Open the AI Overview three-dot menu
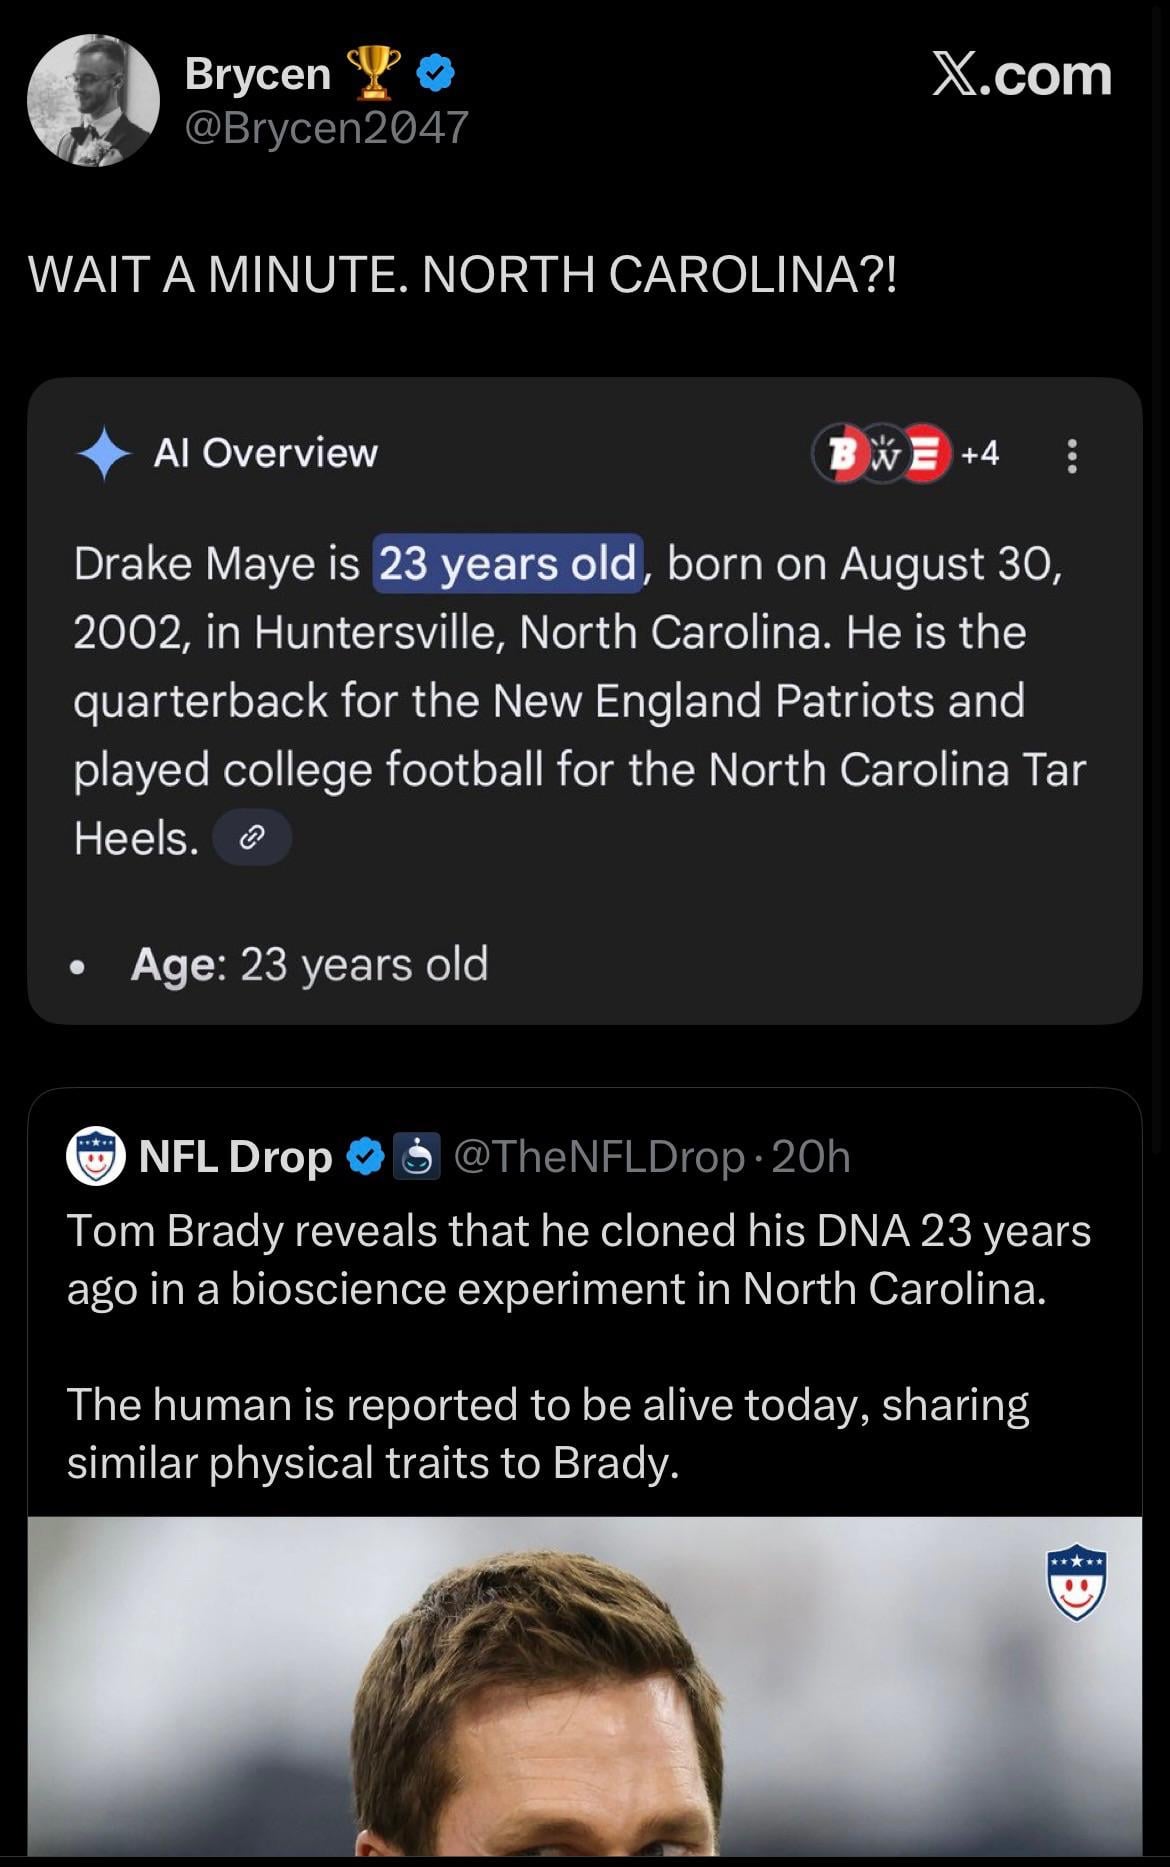Viewport: 1170px width, 1867px height. click(1072, 456)
